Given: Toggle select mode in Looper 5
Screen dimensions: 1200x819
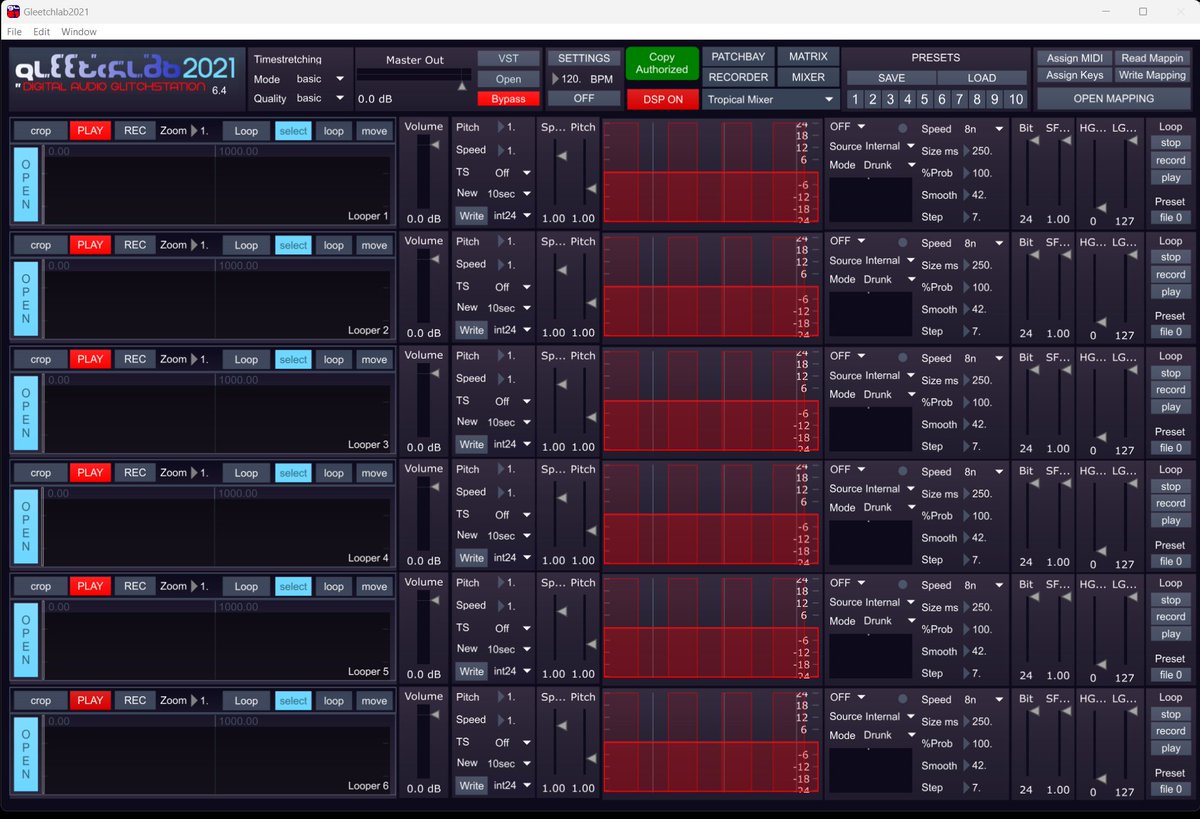Looking at the screenshot, I should pyautogui.click(x=293, y=587).
